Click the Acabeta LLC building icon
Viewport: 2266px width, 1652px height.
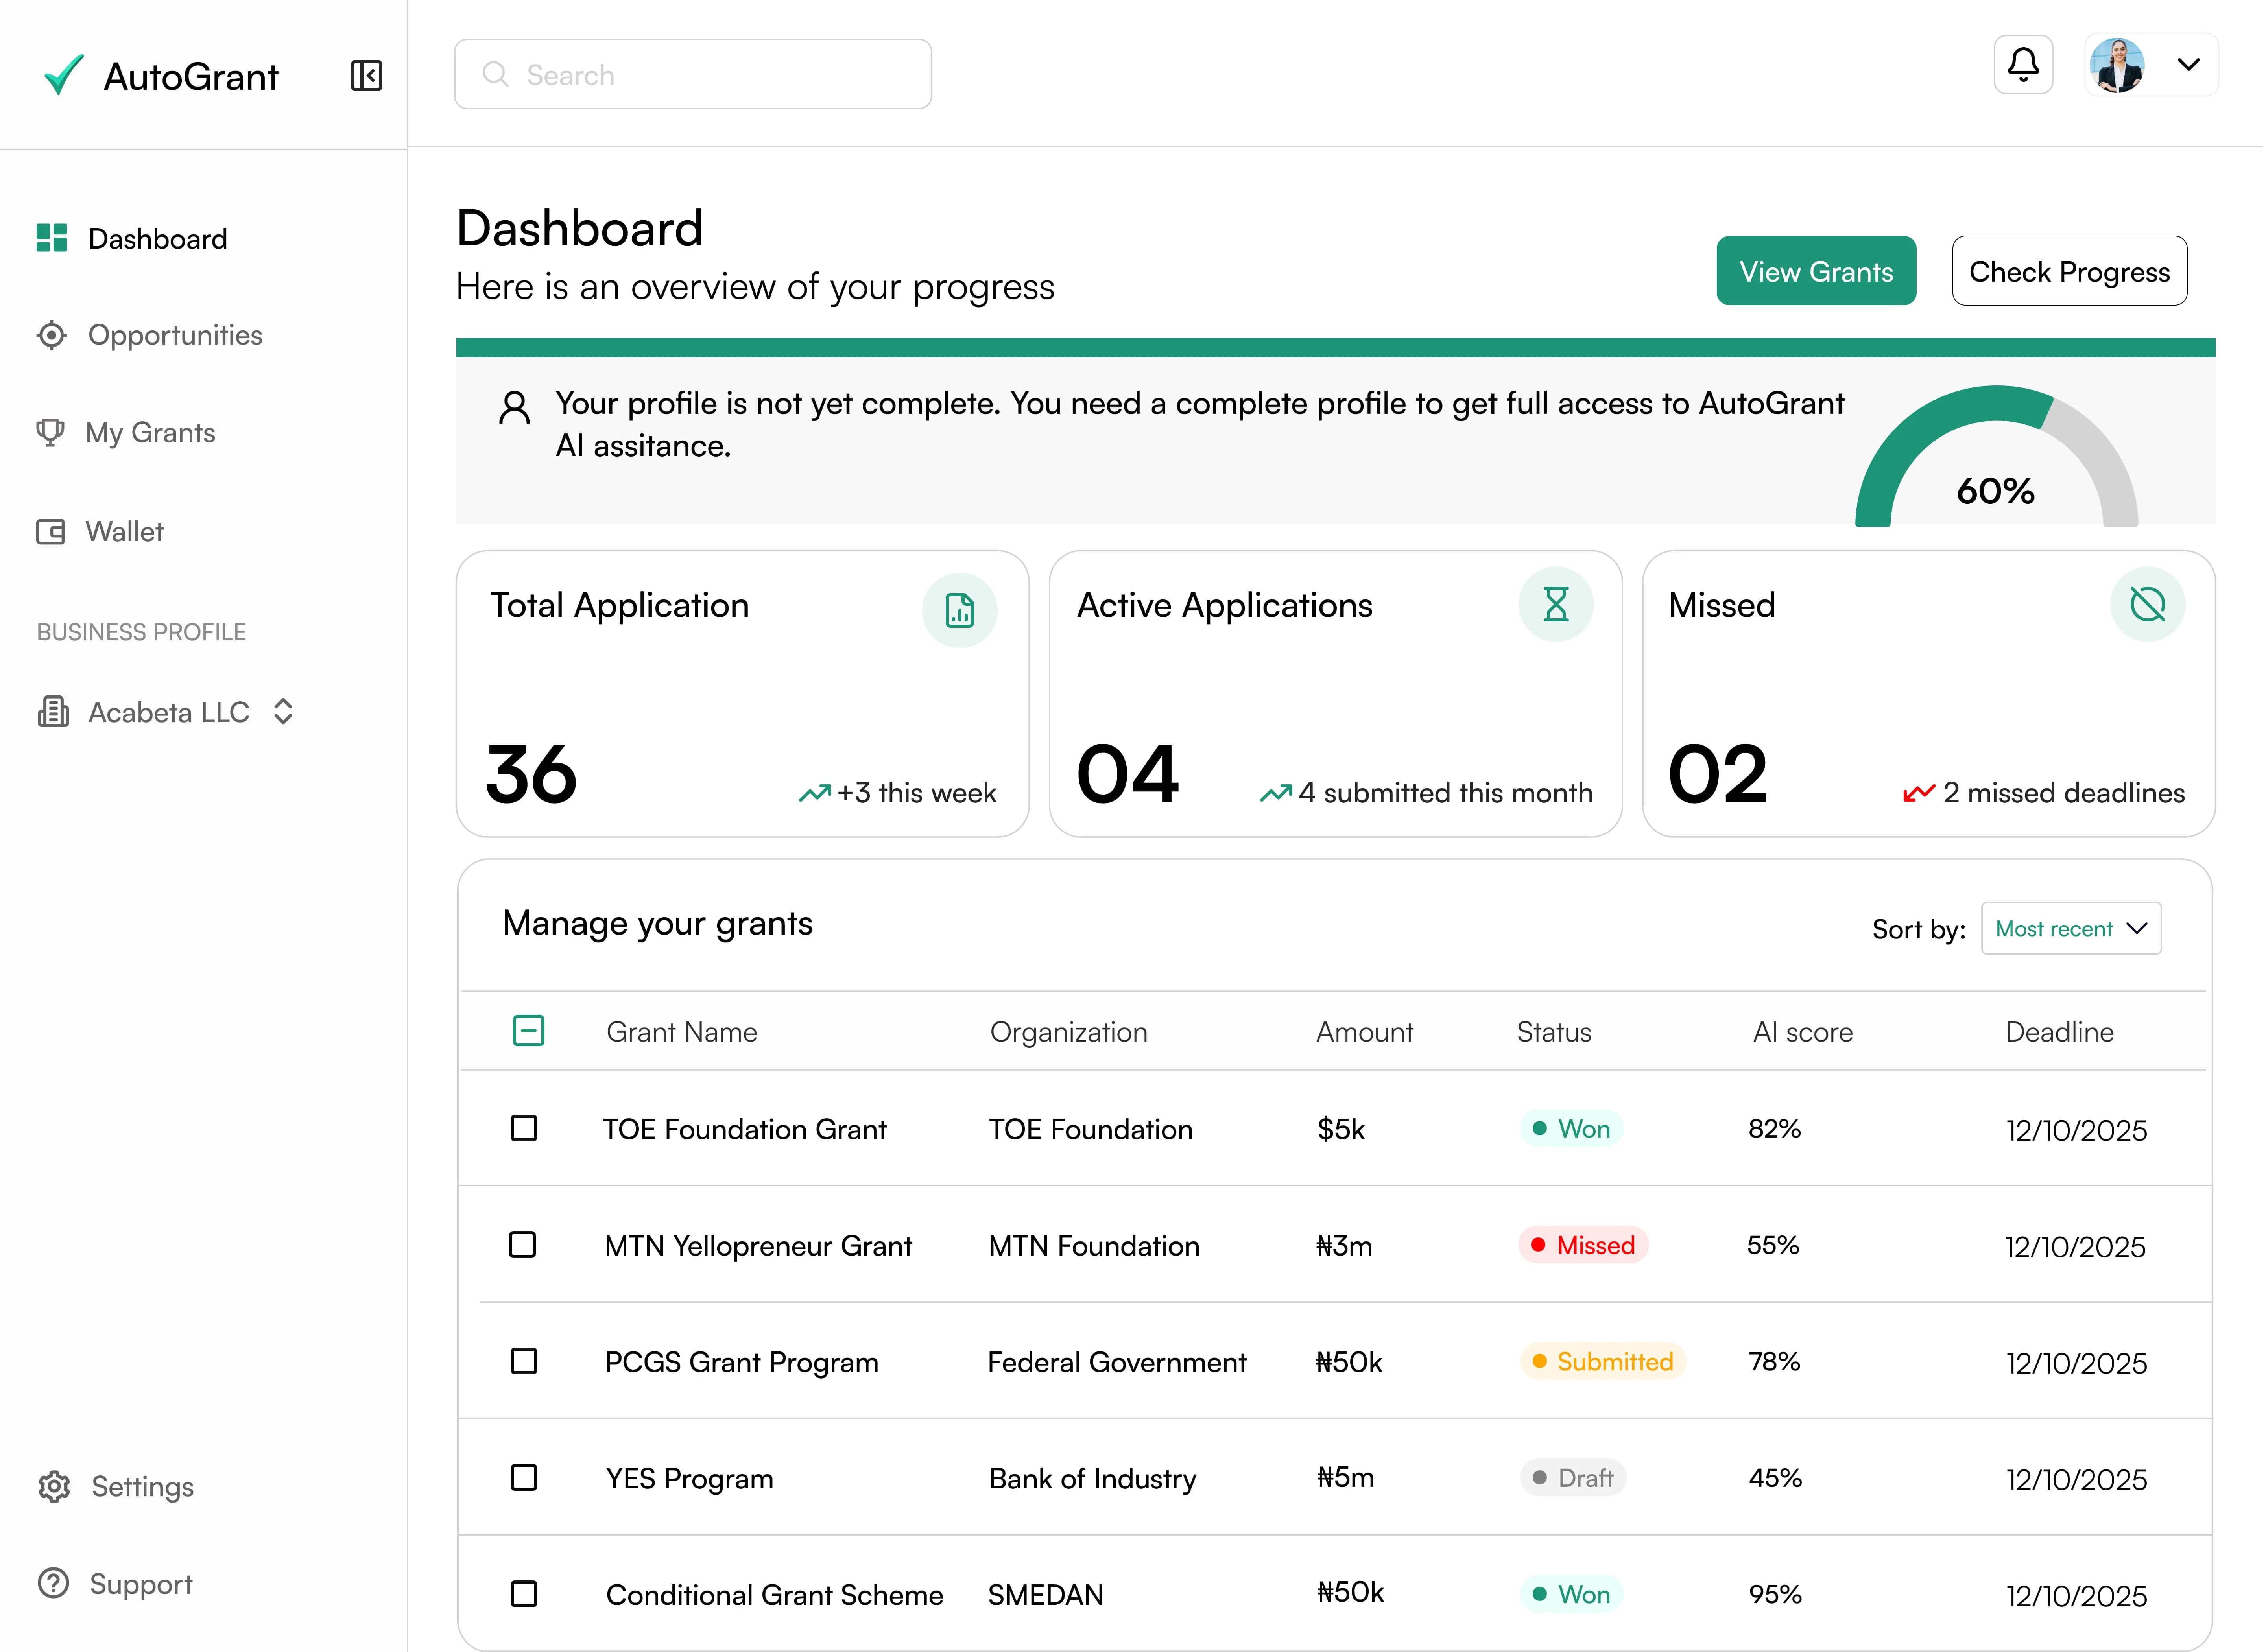pyautogui.click(x=53, y=712)
